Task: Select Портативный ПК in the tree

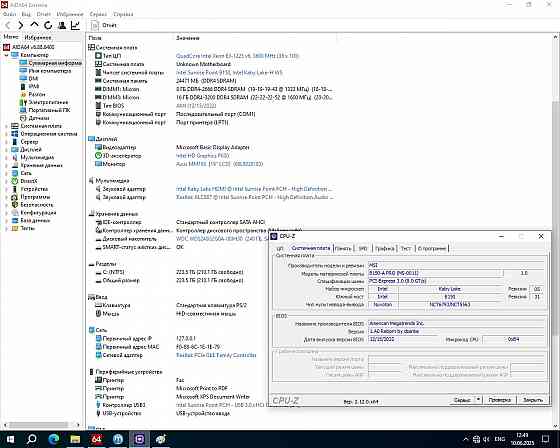Action: coord(45,110)
